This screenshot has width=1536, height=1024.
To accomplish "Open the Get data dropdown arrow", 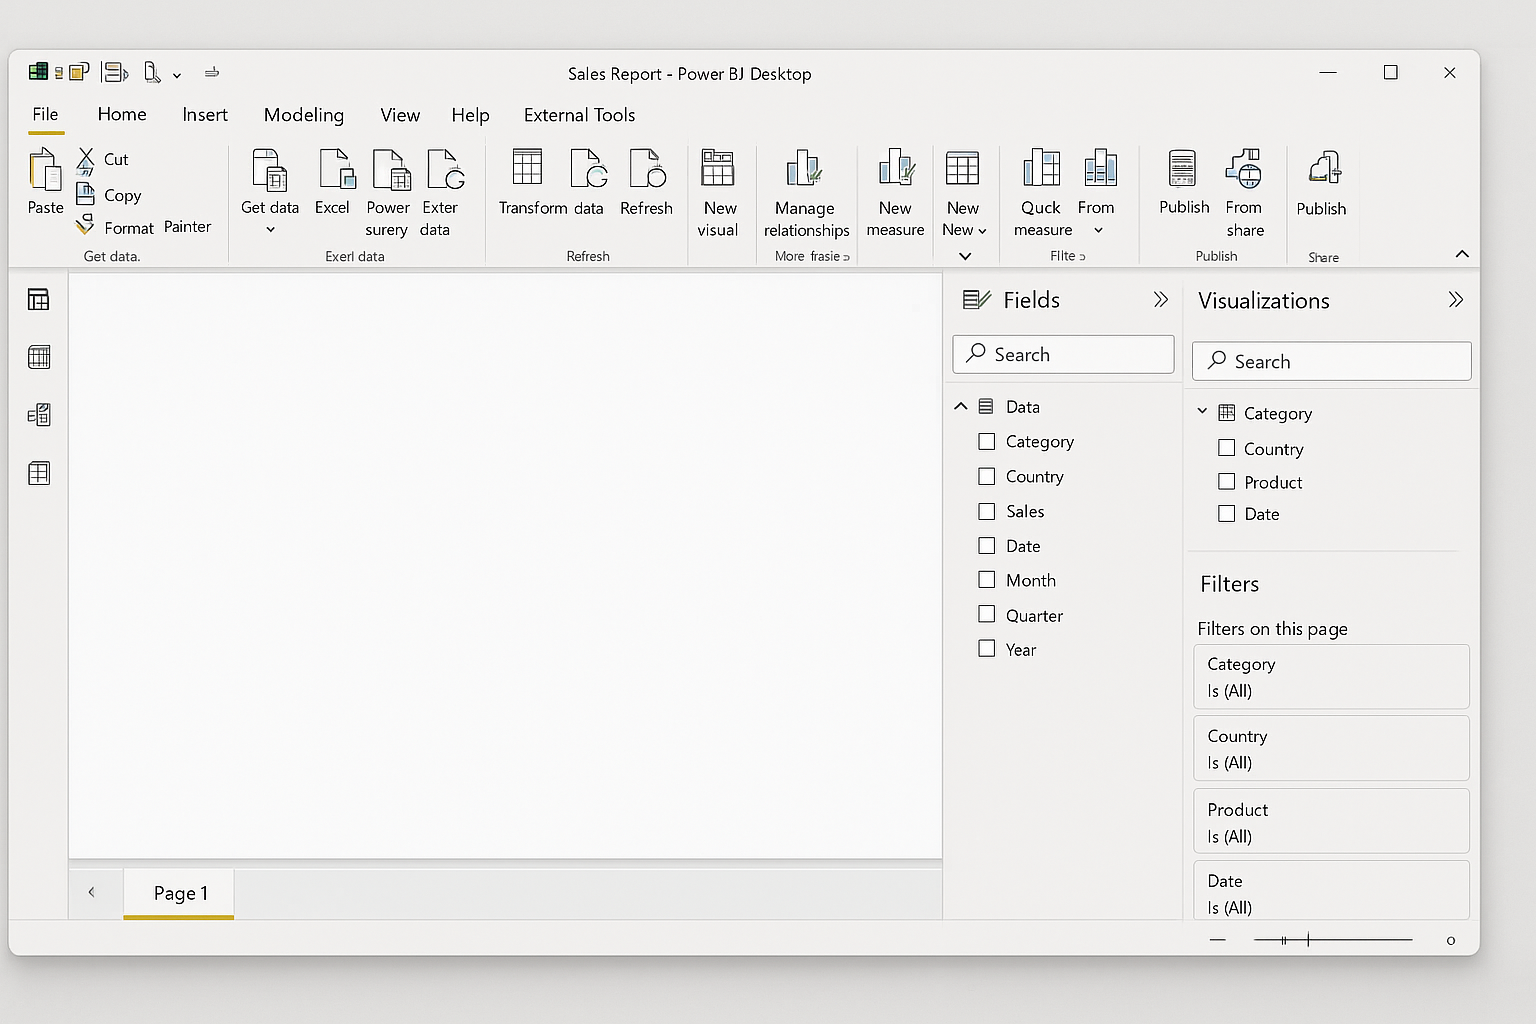I will click(270, 230).
